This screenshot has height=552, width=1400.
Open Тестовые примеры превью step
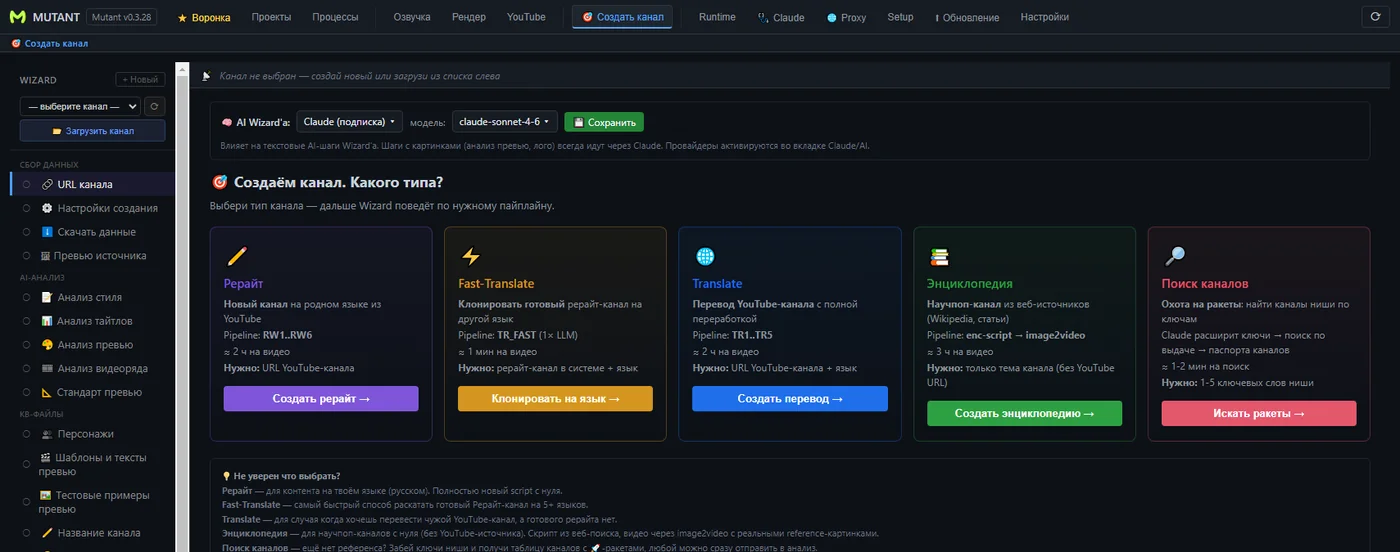[92, 502]
